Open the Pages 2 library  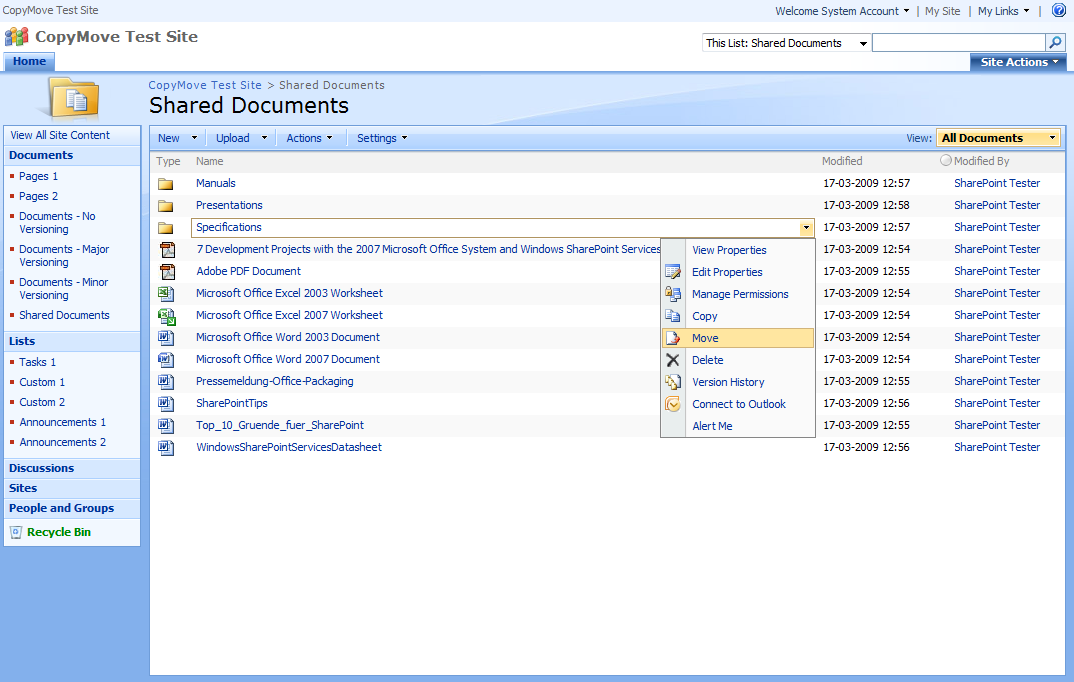38,196
